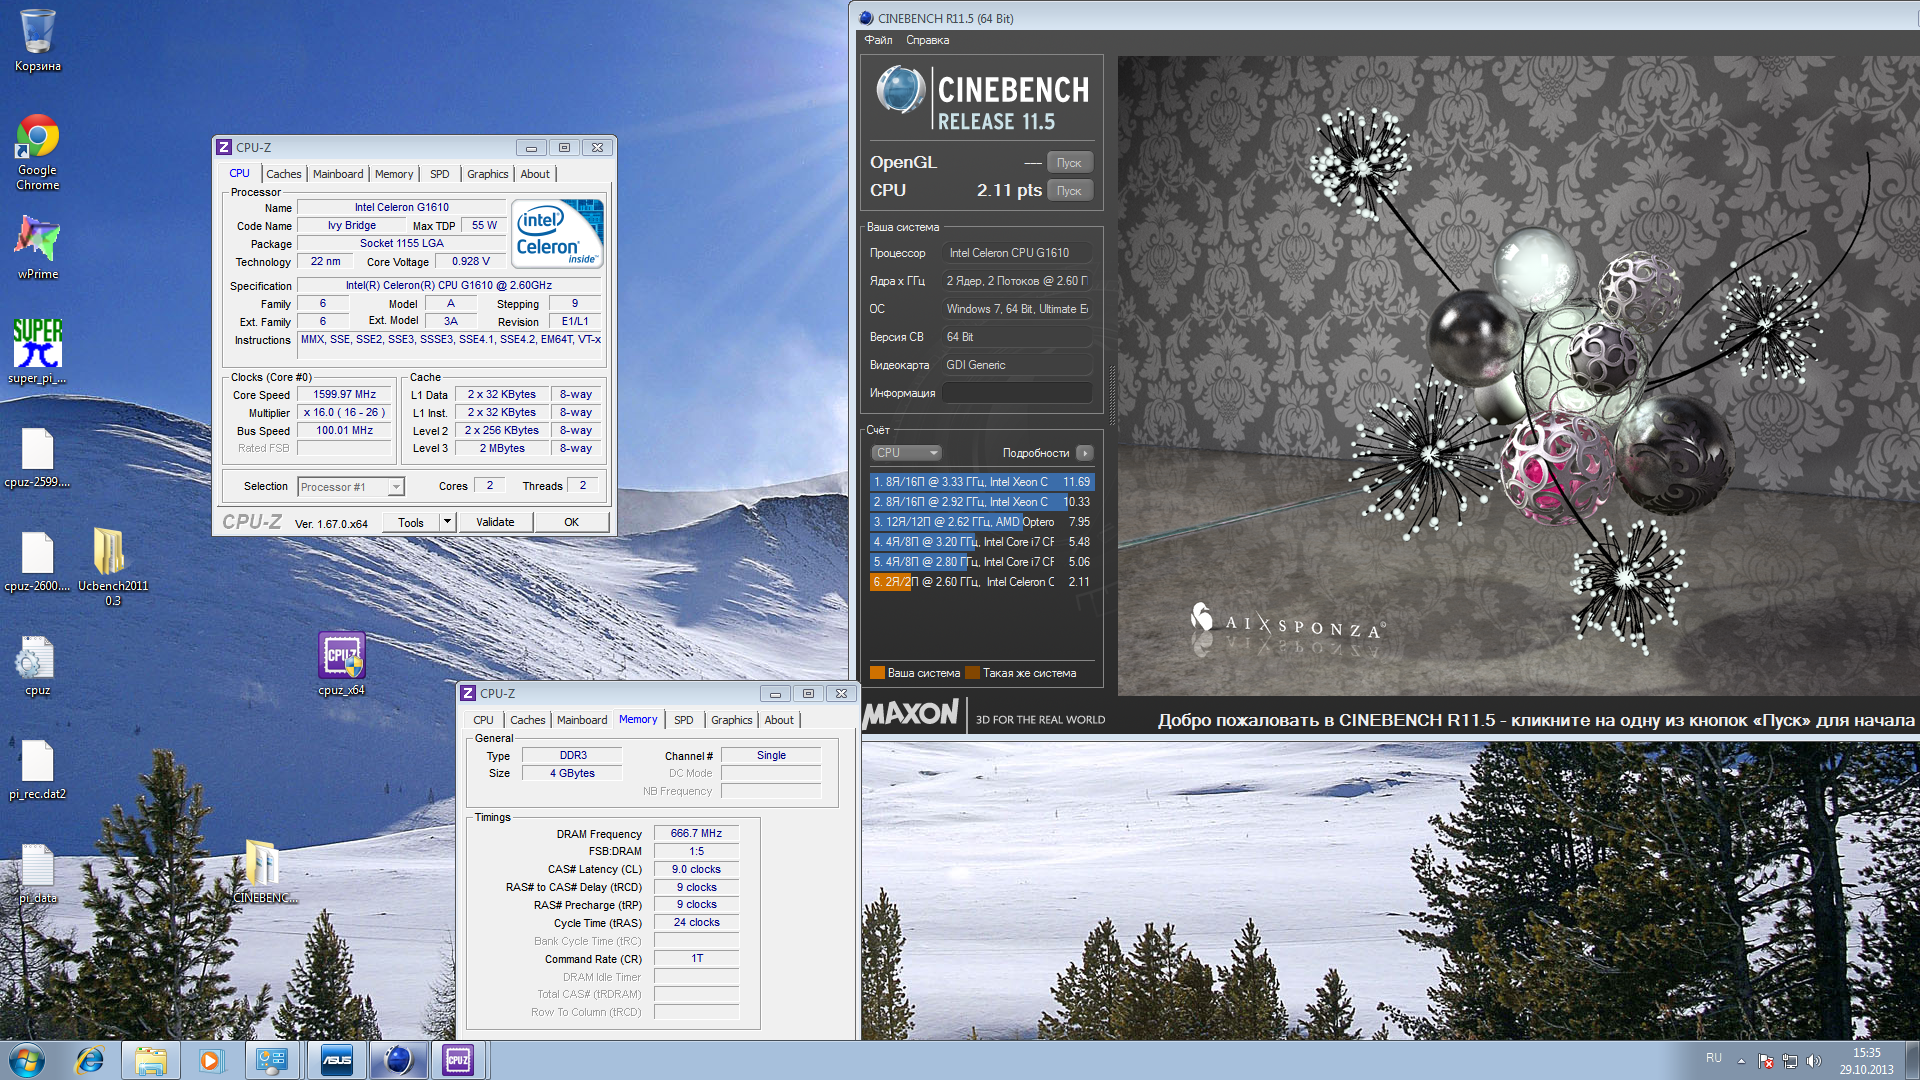The height and width of the screenshot is (1080, 1920).
Task: Click the RU language indicator in tray
Action: pos(1714,1058)
